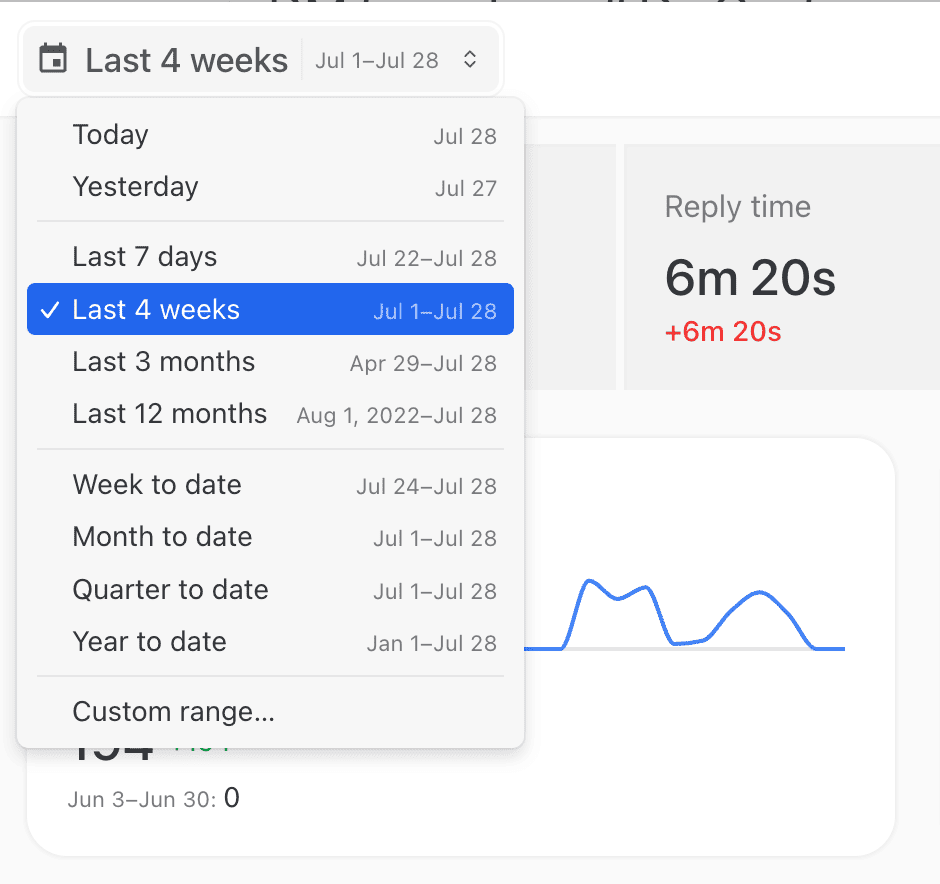
Task: Pick the highlighted Last 4 weeks option
Action: [x=270, y=309]
